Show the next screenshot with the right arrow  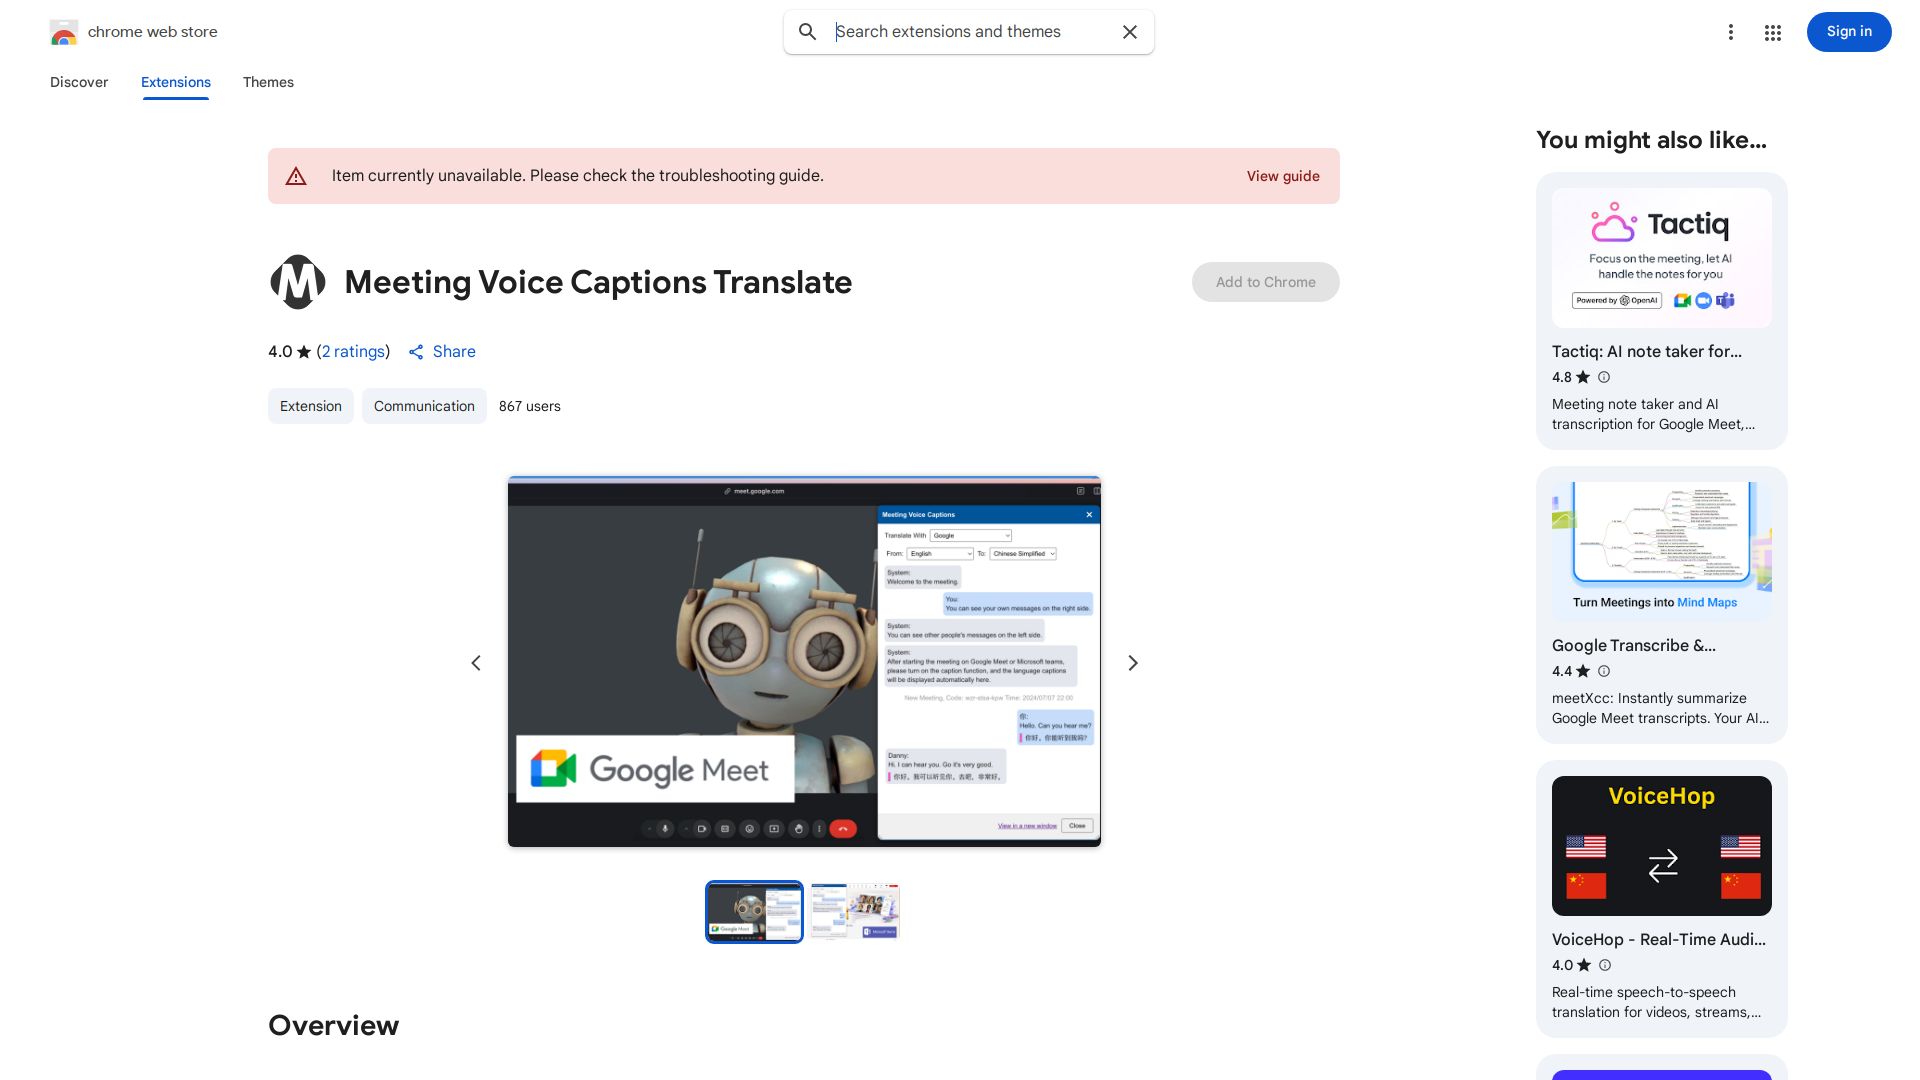(x=1132, y=662)
